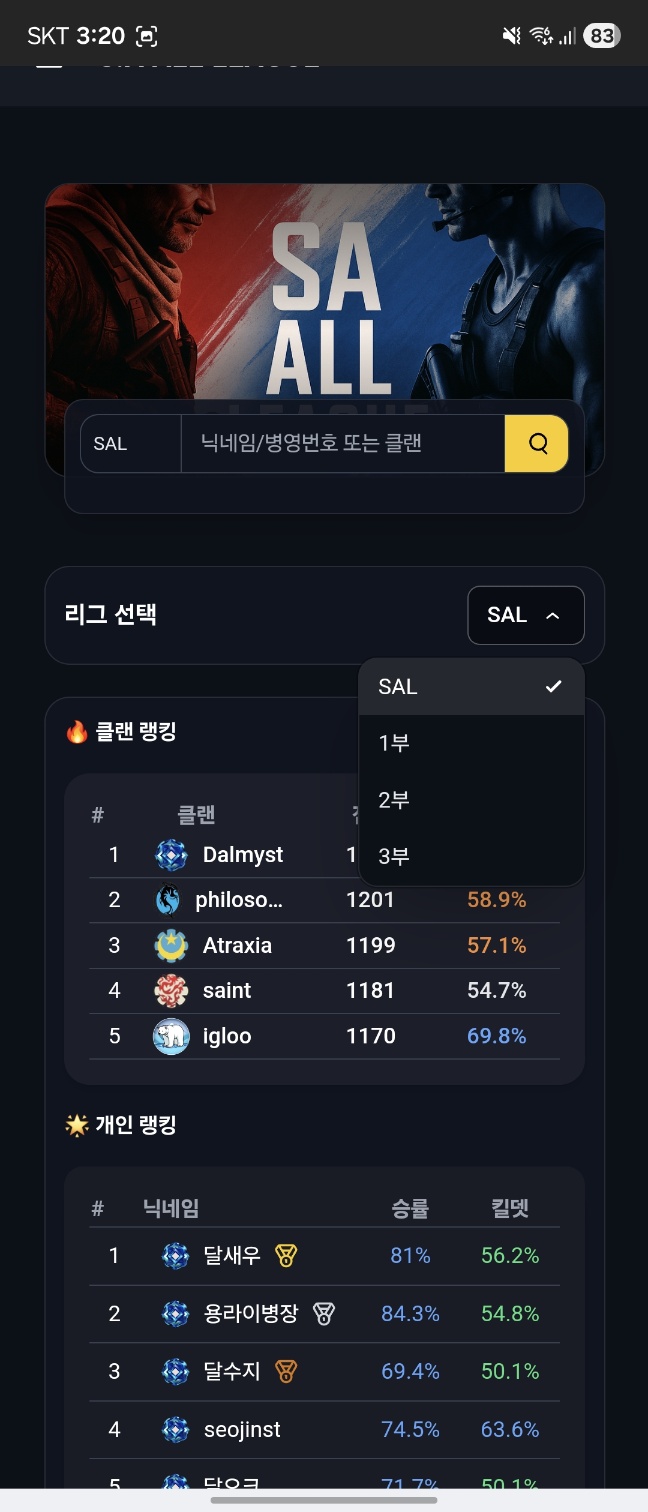
Task: Tap the bronze medal beside 달수지
Action: 286,1371
